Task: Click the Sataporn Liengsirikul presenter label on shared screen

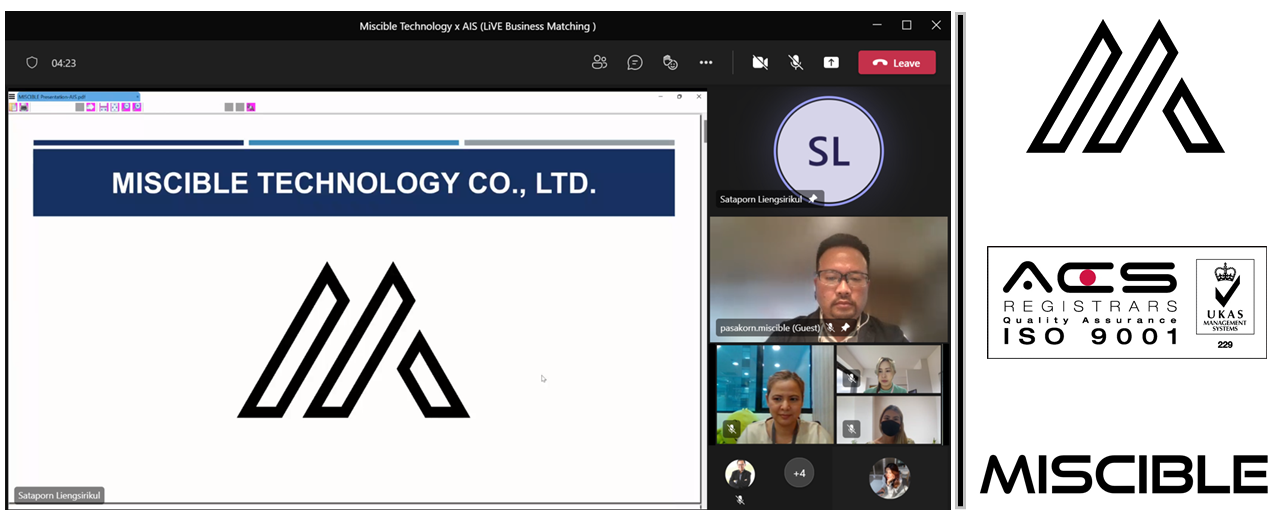Action: [x=59, y=495]
